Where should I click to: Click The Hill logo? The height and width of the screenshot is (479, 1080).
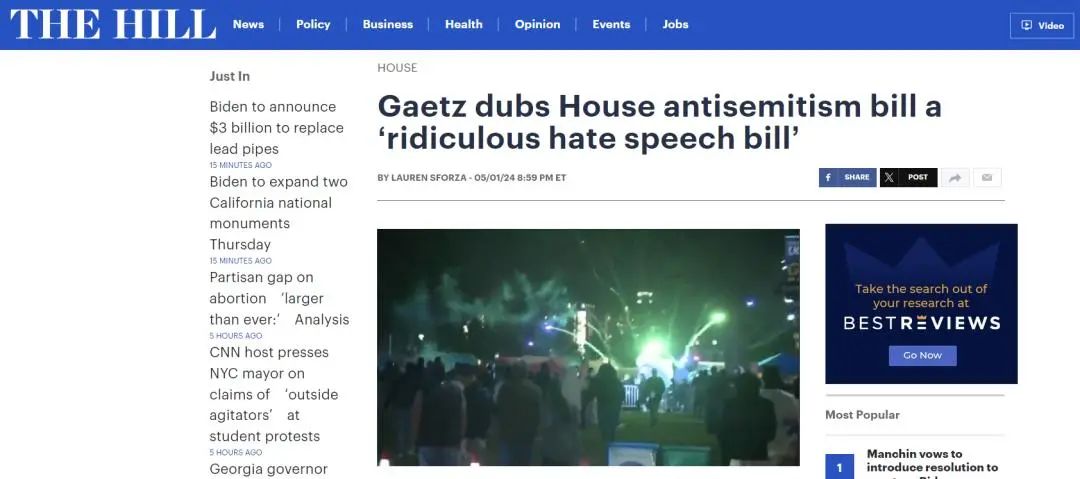(112, 24)
